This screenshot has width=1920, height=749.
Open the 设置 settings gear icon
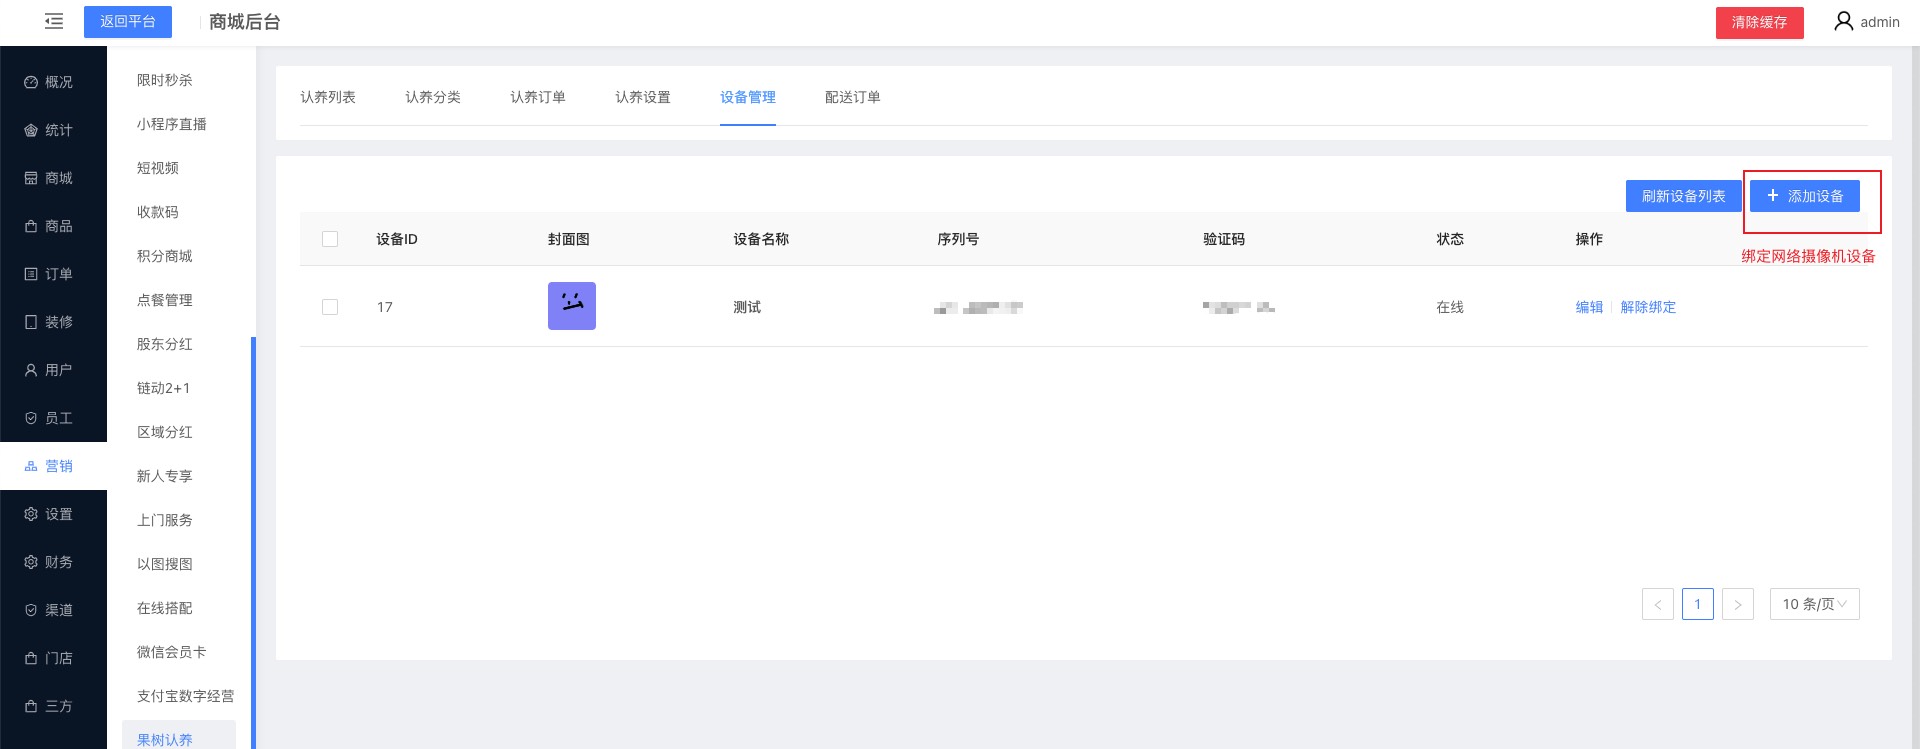click(31, 514)
